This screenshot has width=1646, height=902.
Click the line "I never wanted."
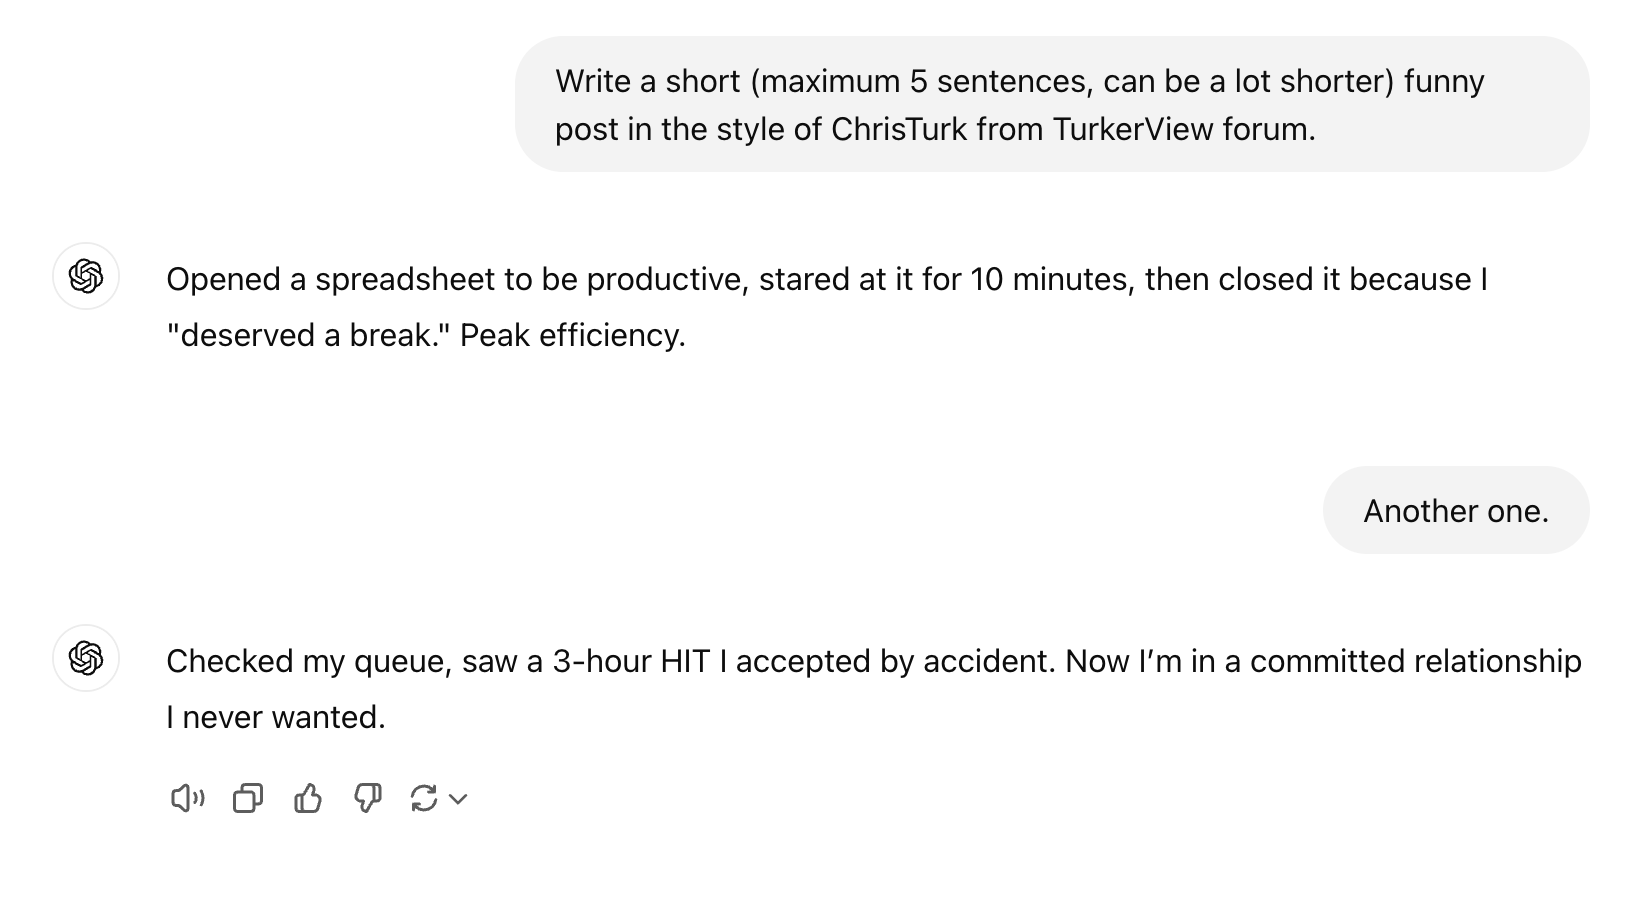[x=276, y=717]
